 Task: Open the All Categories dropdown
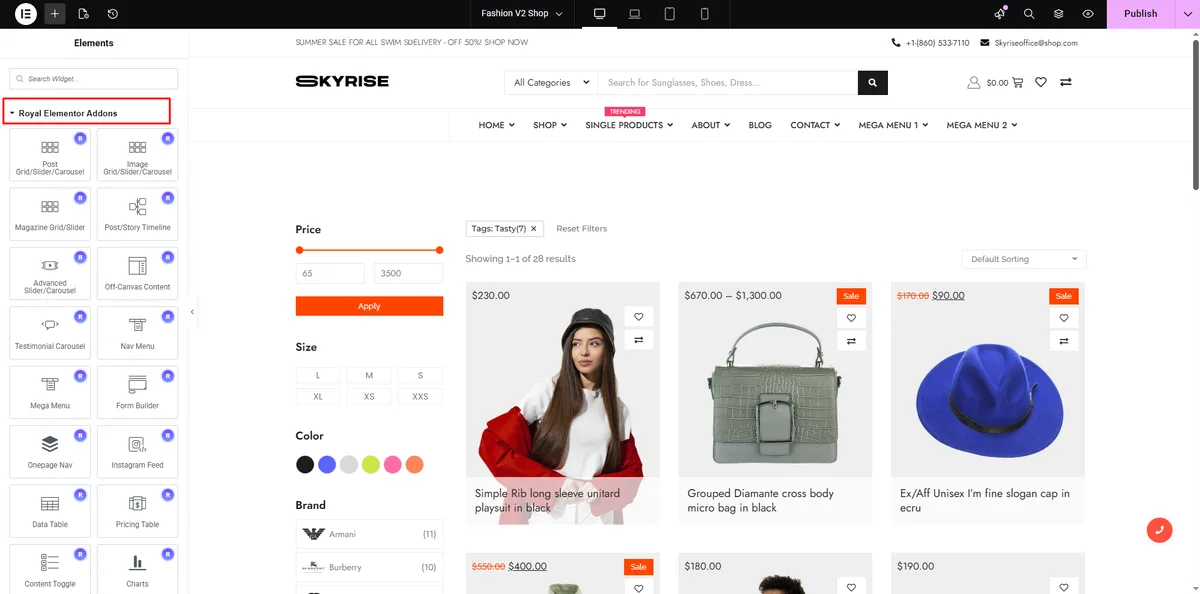[551, 83]
